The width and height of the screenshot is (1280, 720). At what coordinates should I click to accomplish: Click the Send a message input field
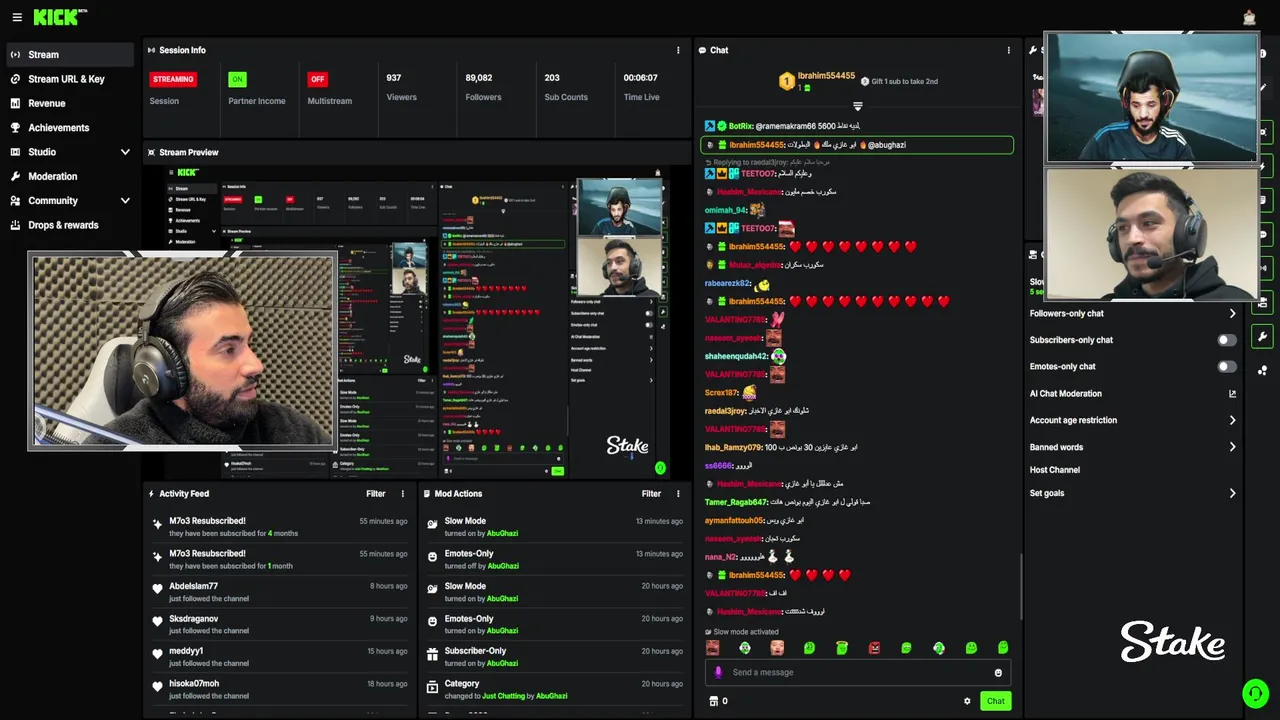tap(857, 672)
